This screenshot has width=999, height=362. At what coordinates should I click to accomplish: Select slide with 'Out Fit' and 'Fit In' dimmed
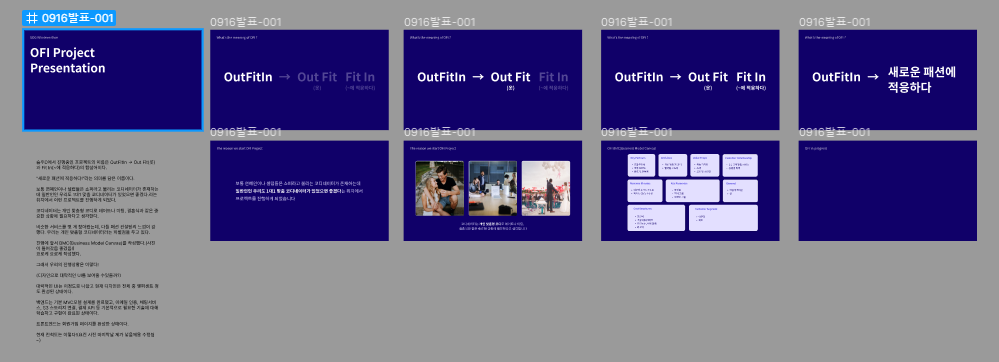(x=299, y=80)
